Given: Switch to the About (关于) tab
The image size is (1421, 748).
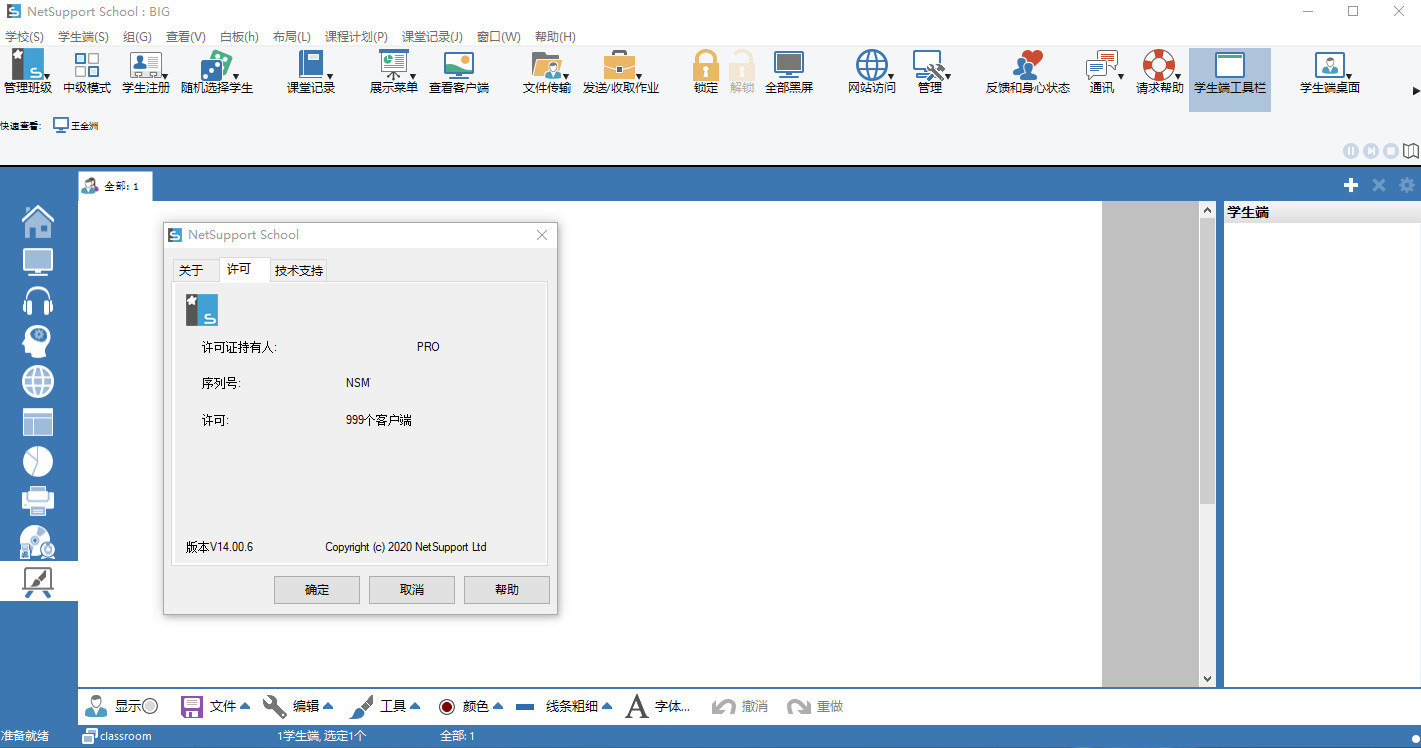Looking at the screenshot, I should [x=191, y=271].
